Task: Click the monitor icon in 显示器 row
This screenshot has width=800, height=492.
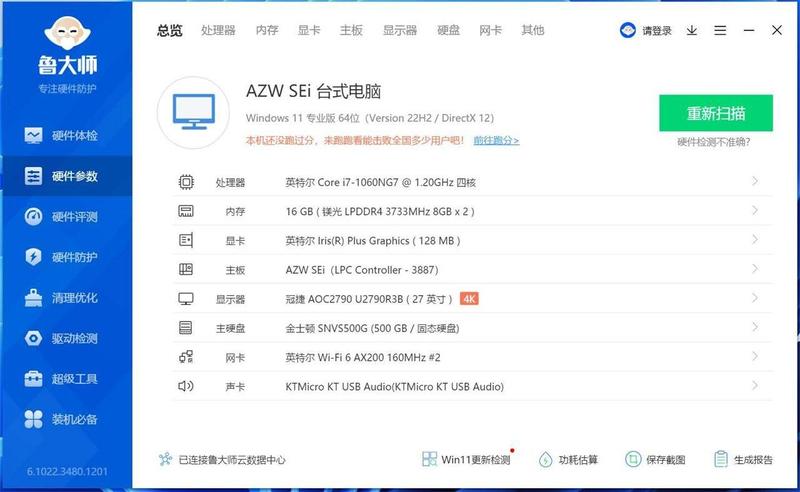Action: [x=186, y=299]
